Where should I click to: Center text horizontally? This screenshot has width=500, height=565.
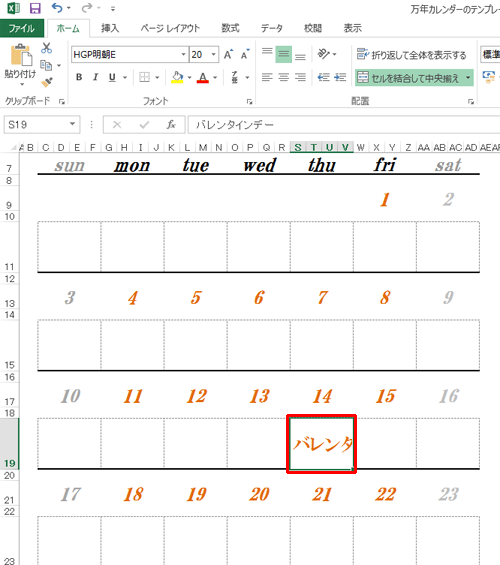pyautogui.click(x=284, y=77)
